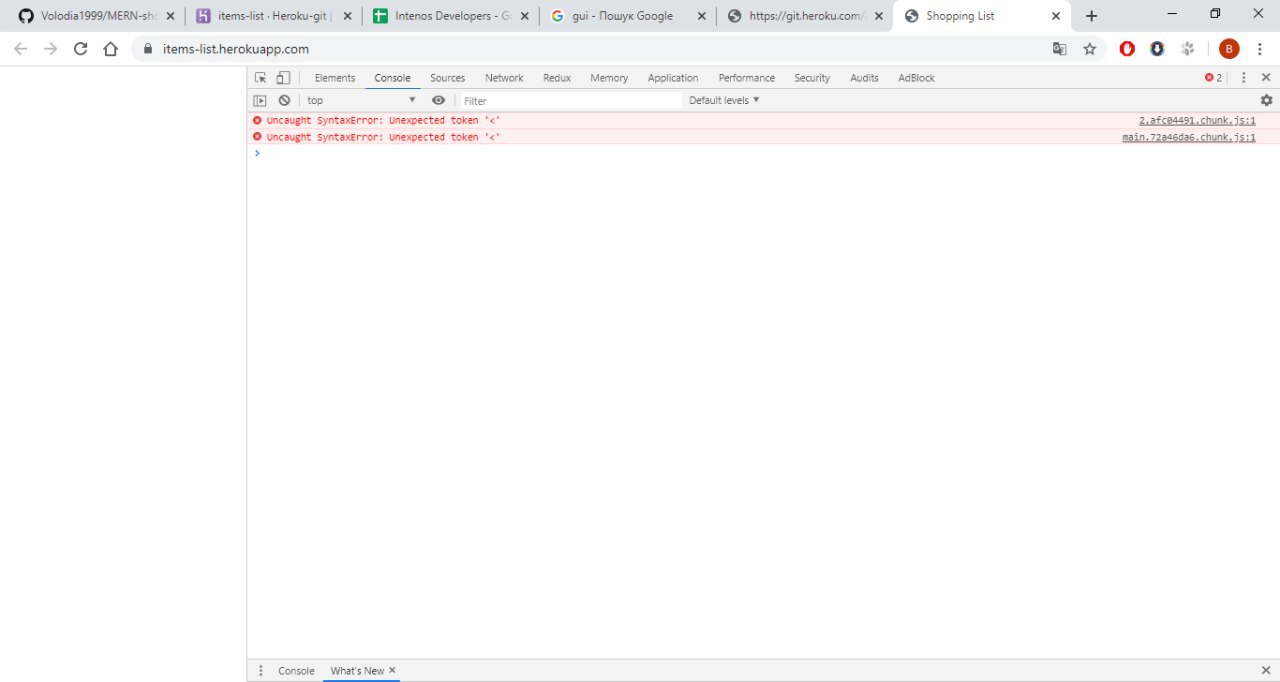Close the gui Google search tab
The image size is (1280, 682).
coord(701,16)
